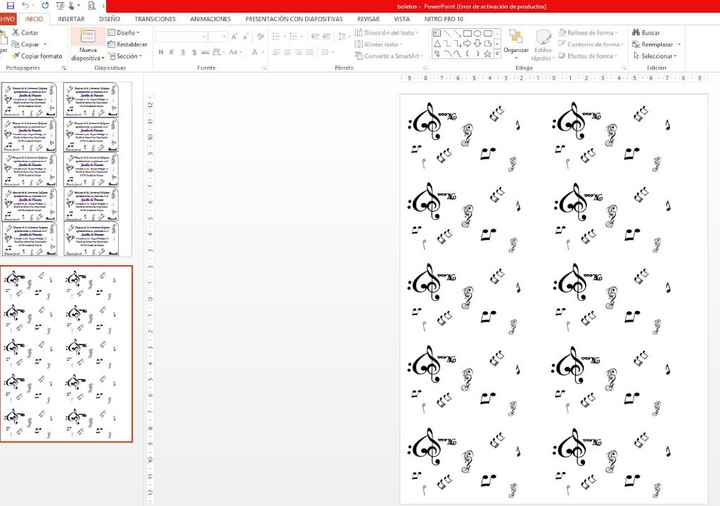The height and width of the screenshot is (506, 720).
Task: Click Copiar formato painter
Action: coord(38,56)
